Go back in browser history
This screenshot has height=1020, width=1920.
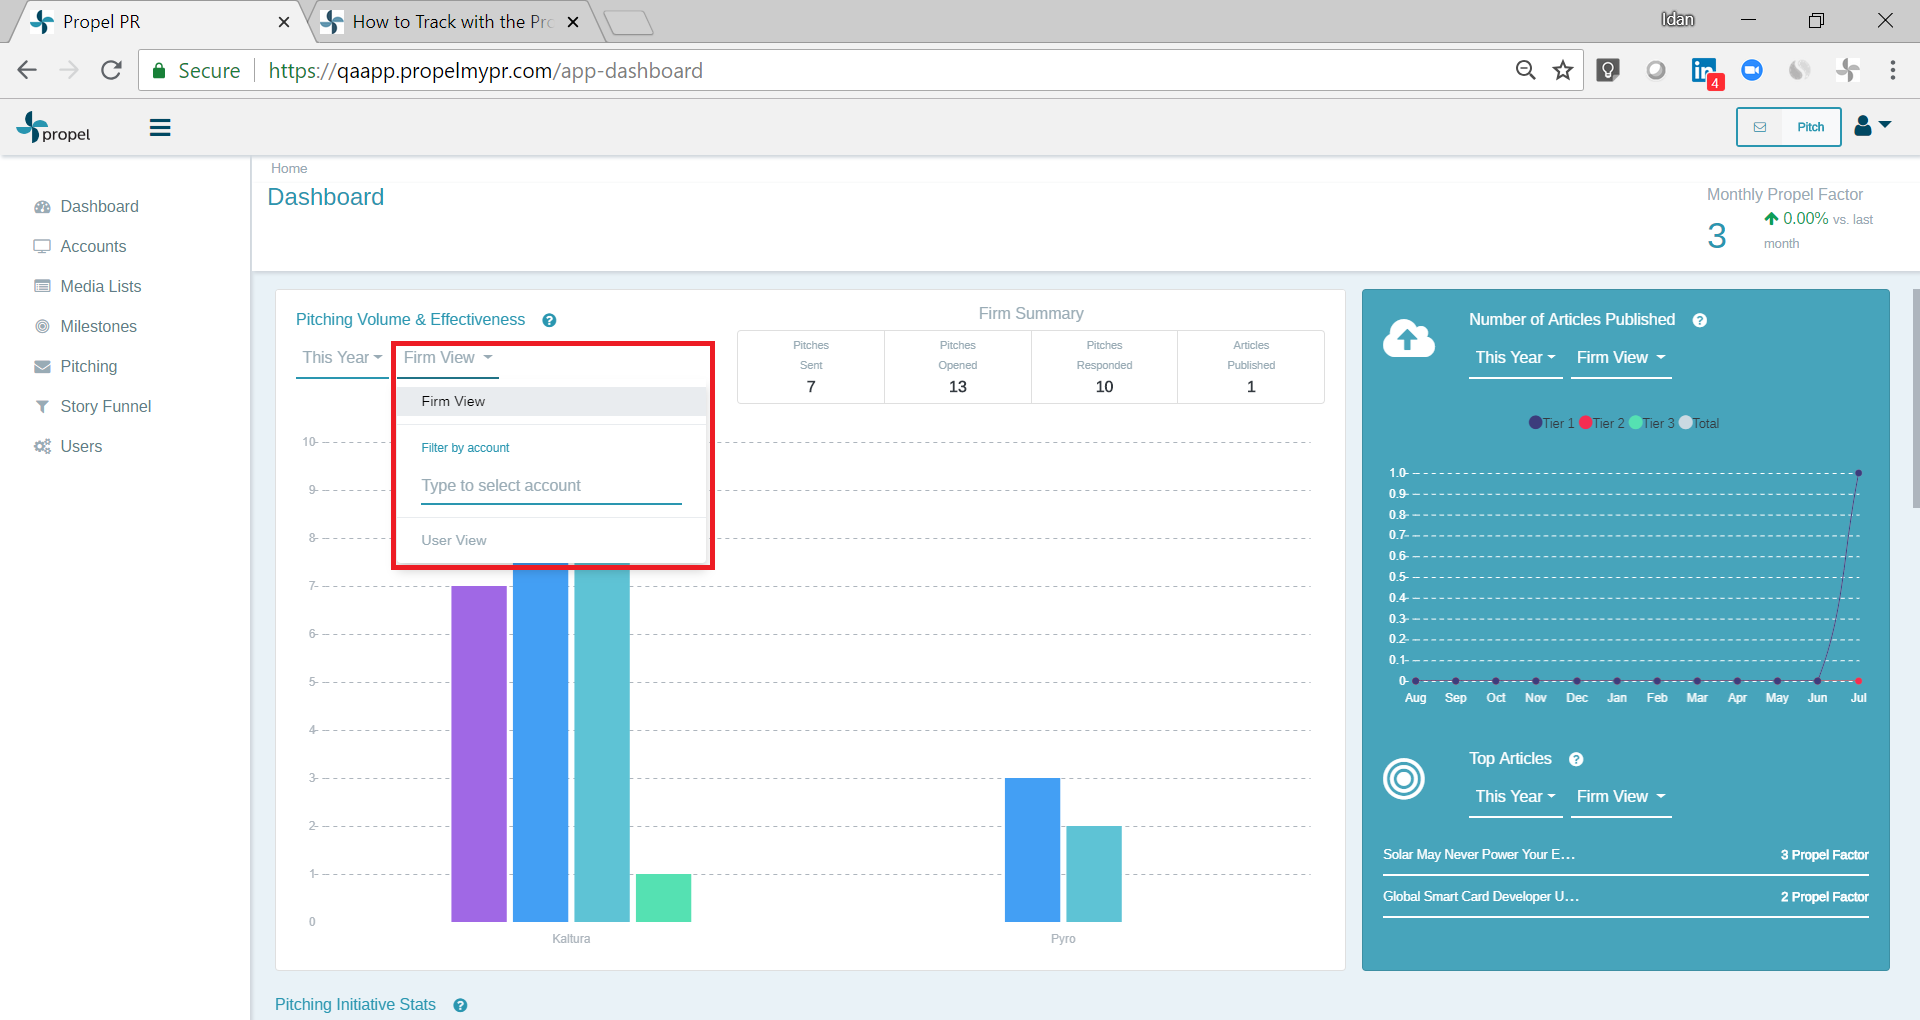(27, 70)
